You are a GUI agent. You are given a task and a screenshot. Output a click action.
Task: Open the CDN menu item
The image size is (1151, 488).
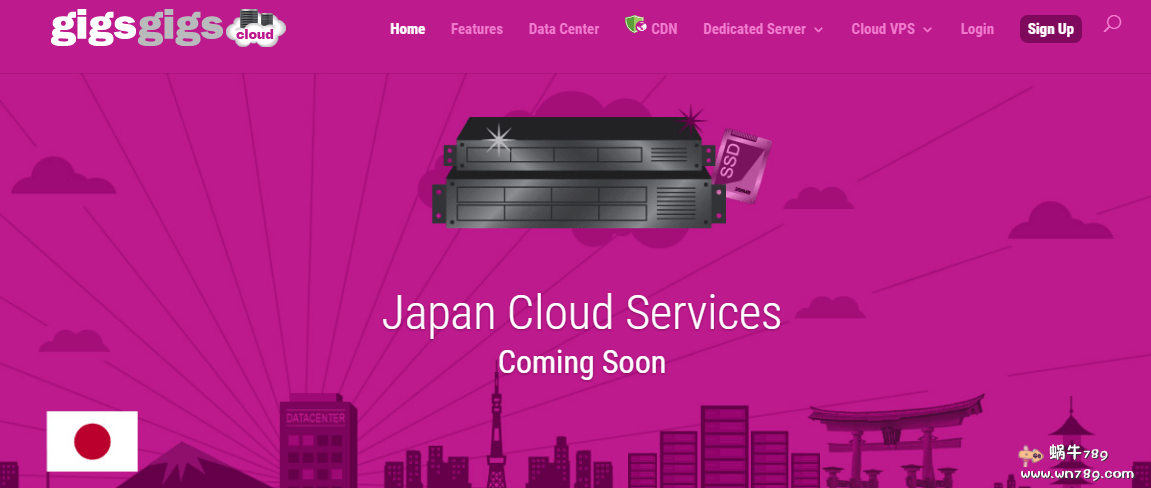pos(664,29)
